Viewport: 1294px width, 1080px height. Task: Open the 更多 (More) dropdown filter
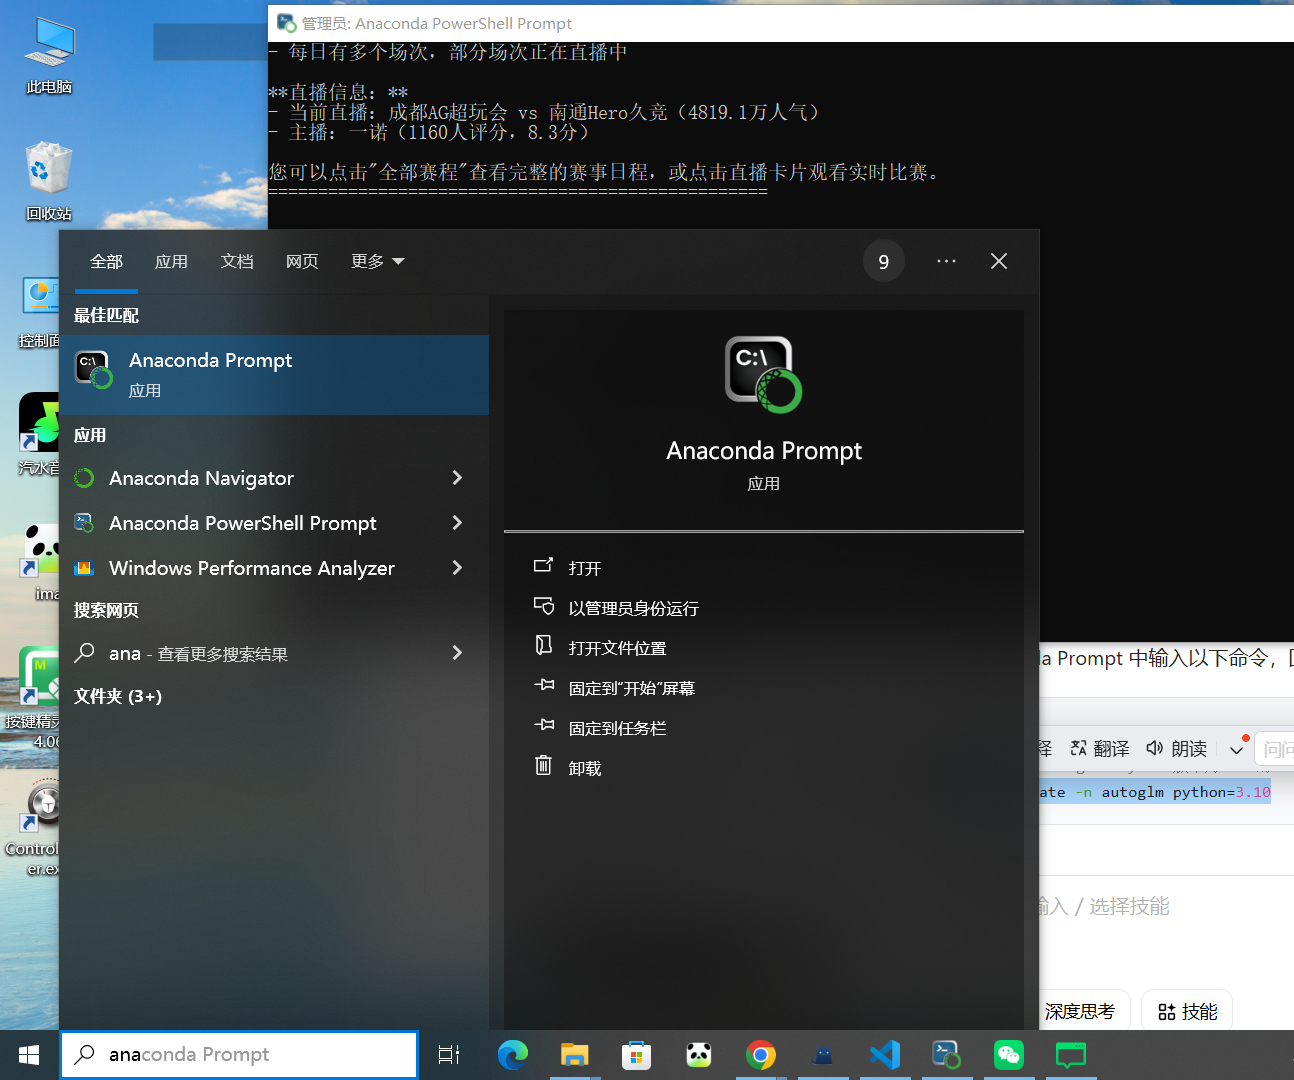pyautogui.click(x=378, y=261)
